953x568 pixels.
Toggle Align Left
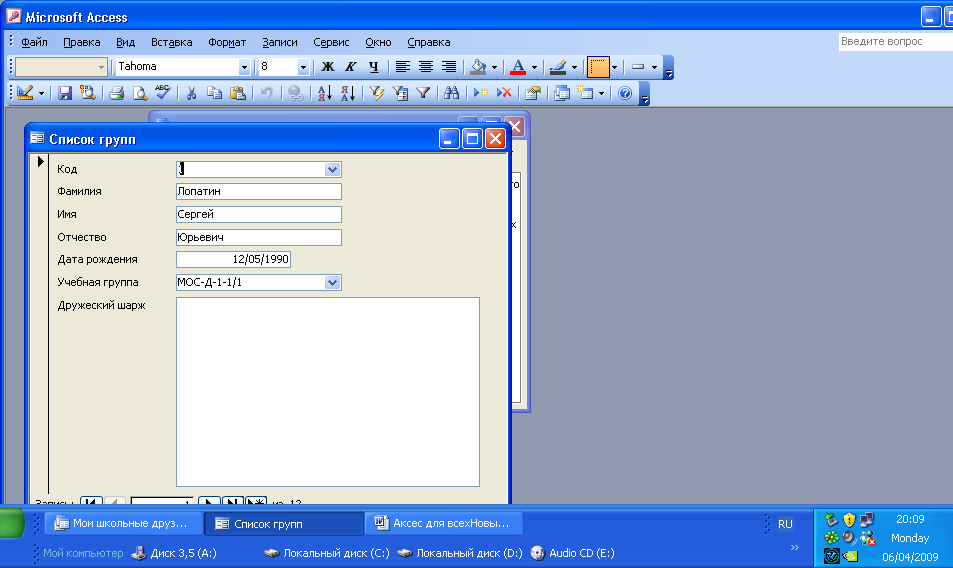(402, 67)
